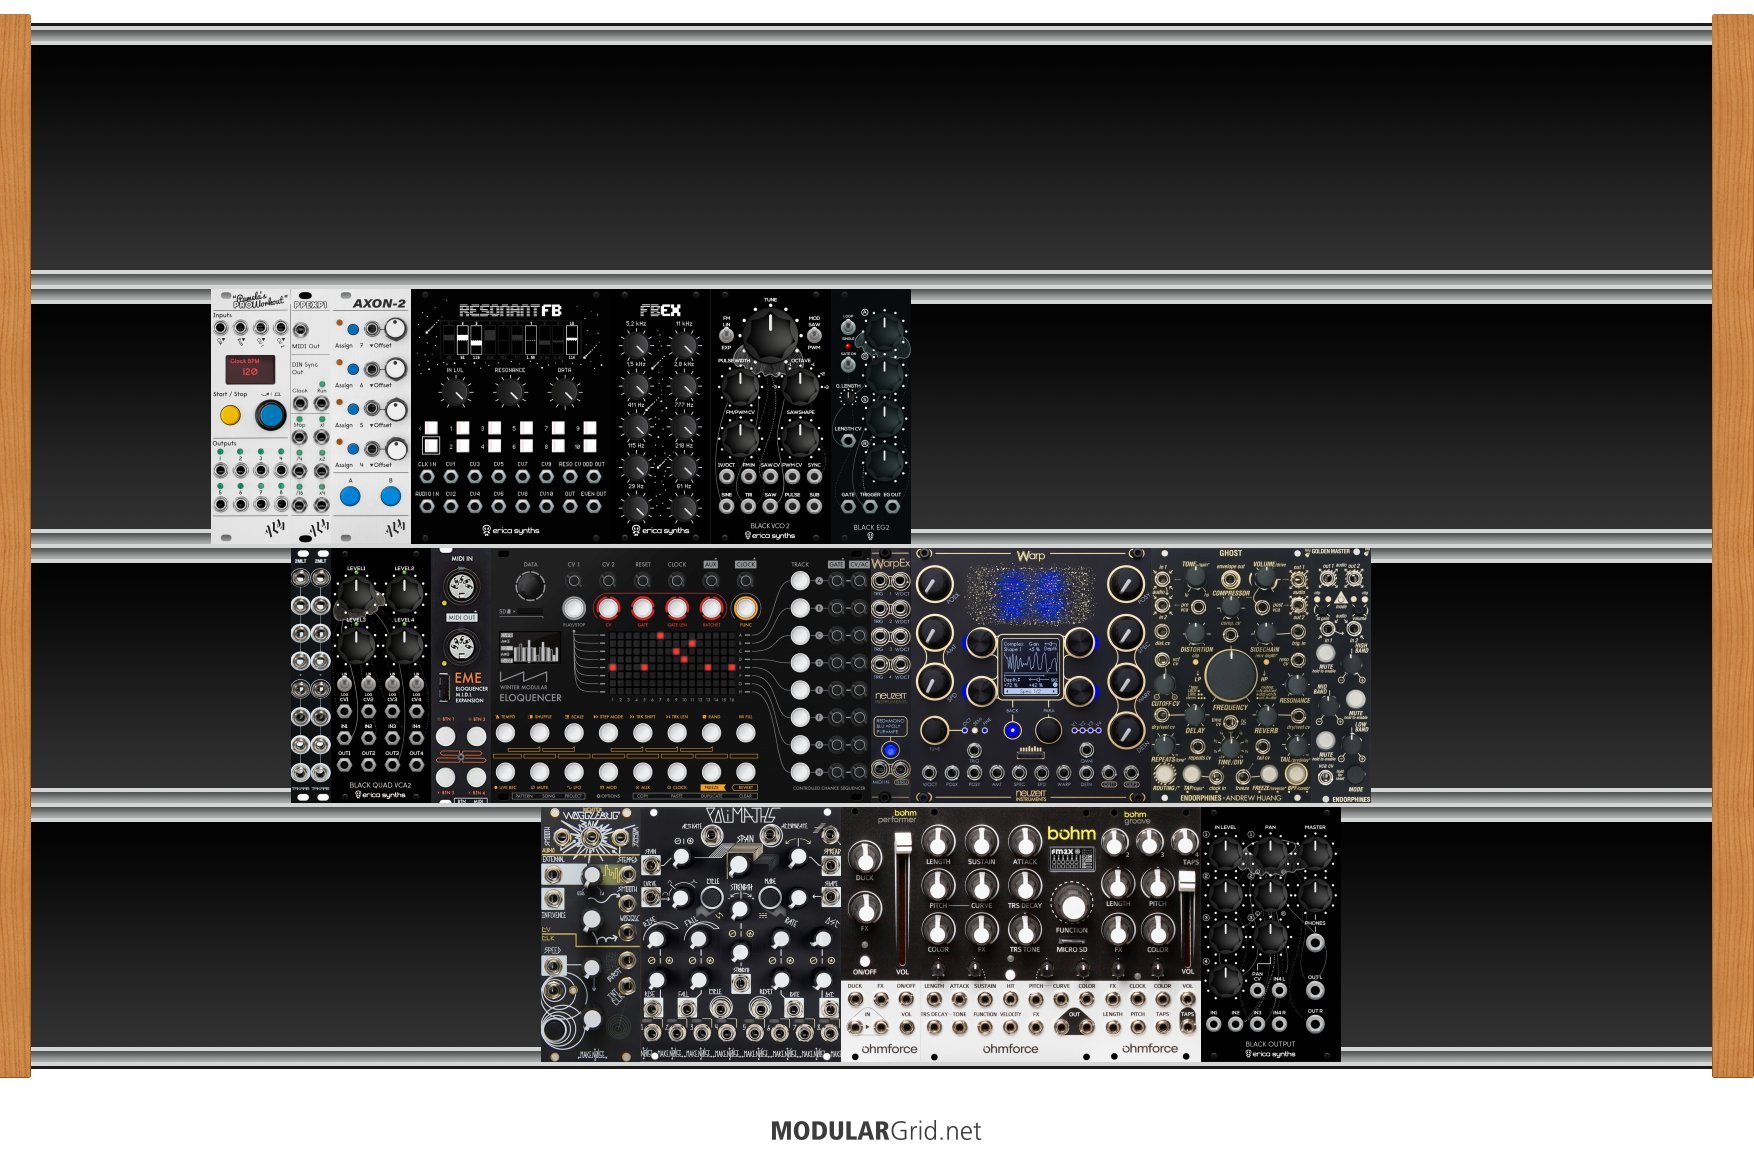Flip the LOOP/SINGLE switch on Black EG2
1754x1152 pixels.
(848, 327)
